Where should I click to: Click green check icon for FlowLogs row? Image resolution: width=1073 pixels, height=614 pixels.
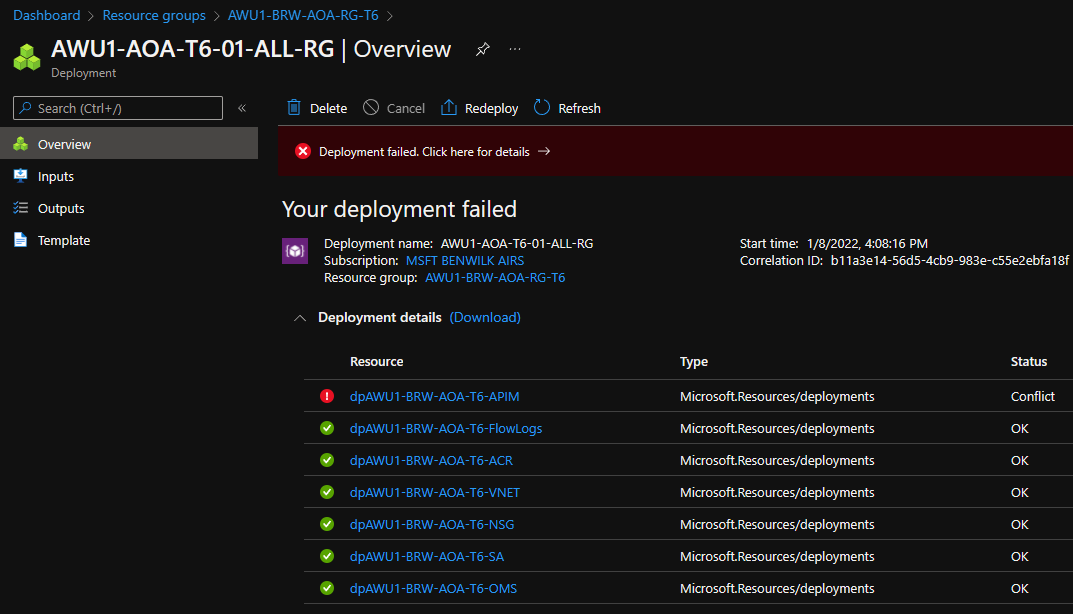pyautogui.click(x=327, y=428)
